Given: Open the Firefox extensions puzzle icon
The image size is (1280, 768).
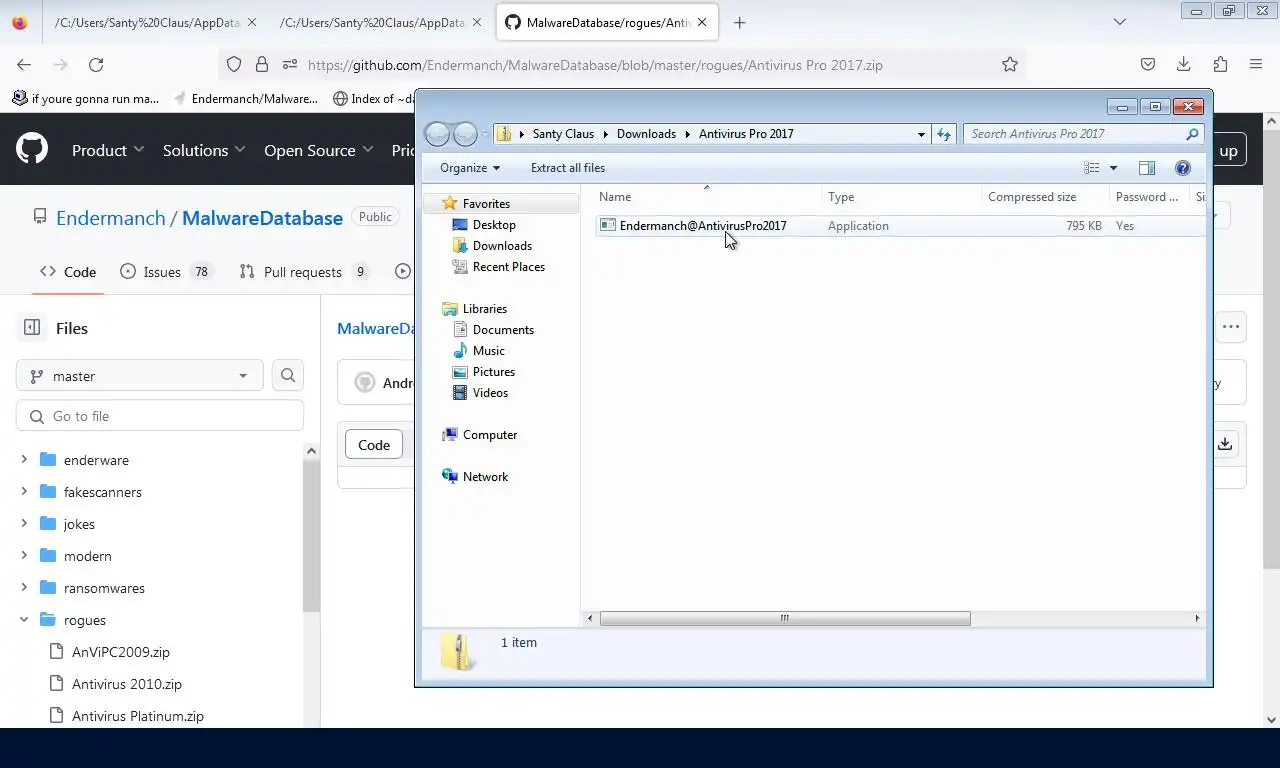Looking at the screenshot, I should click(x=1220, y=64).
